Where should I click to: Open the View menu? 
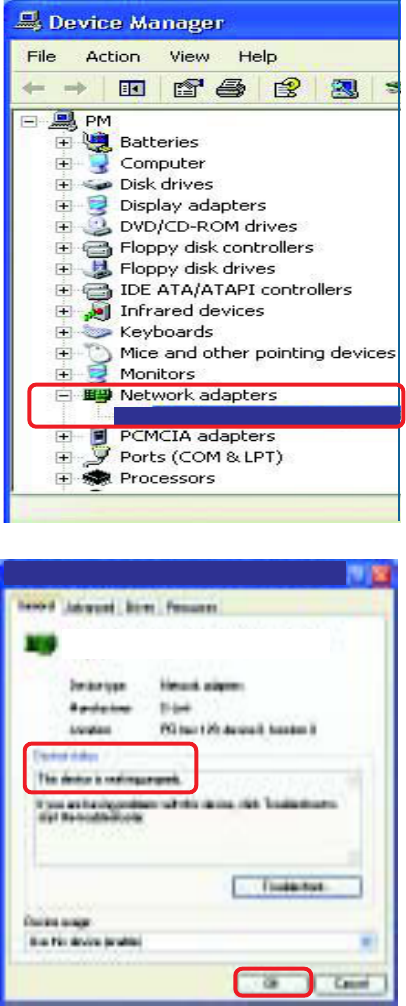[x=190, y=56]
